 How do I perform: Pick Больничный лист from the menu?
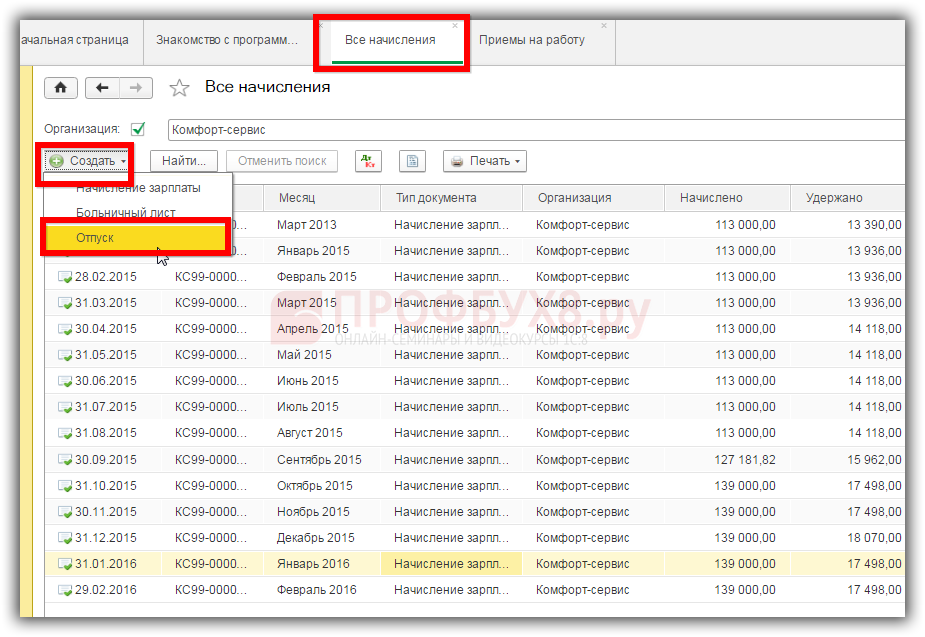click(x=126, y=212)
